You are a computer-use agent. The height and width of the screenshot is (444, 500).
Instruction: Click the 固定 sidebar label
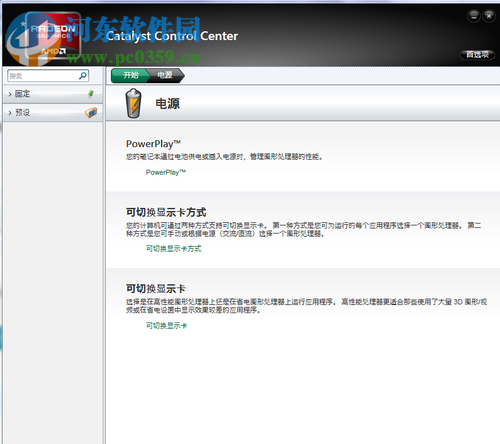click(x=23, y=94)
